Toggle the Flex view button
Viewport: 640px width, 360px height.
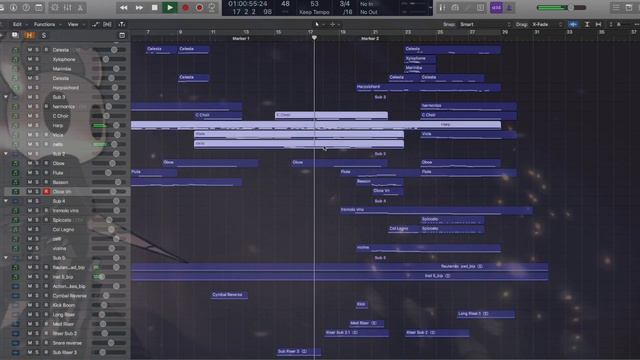click(107, 24)
